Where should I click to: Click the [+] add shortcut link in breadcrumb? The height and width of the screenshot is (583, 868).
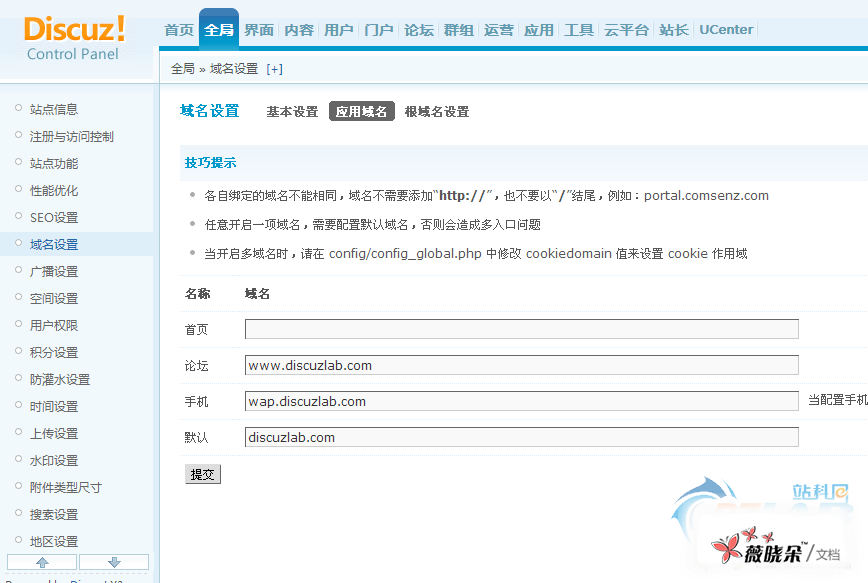pos(274,69)
